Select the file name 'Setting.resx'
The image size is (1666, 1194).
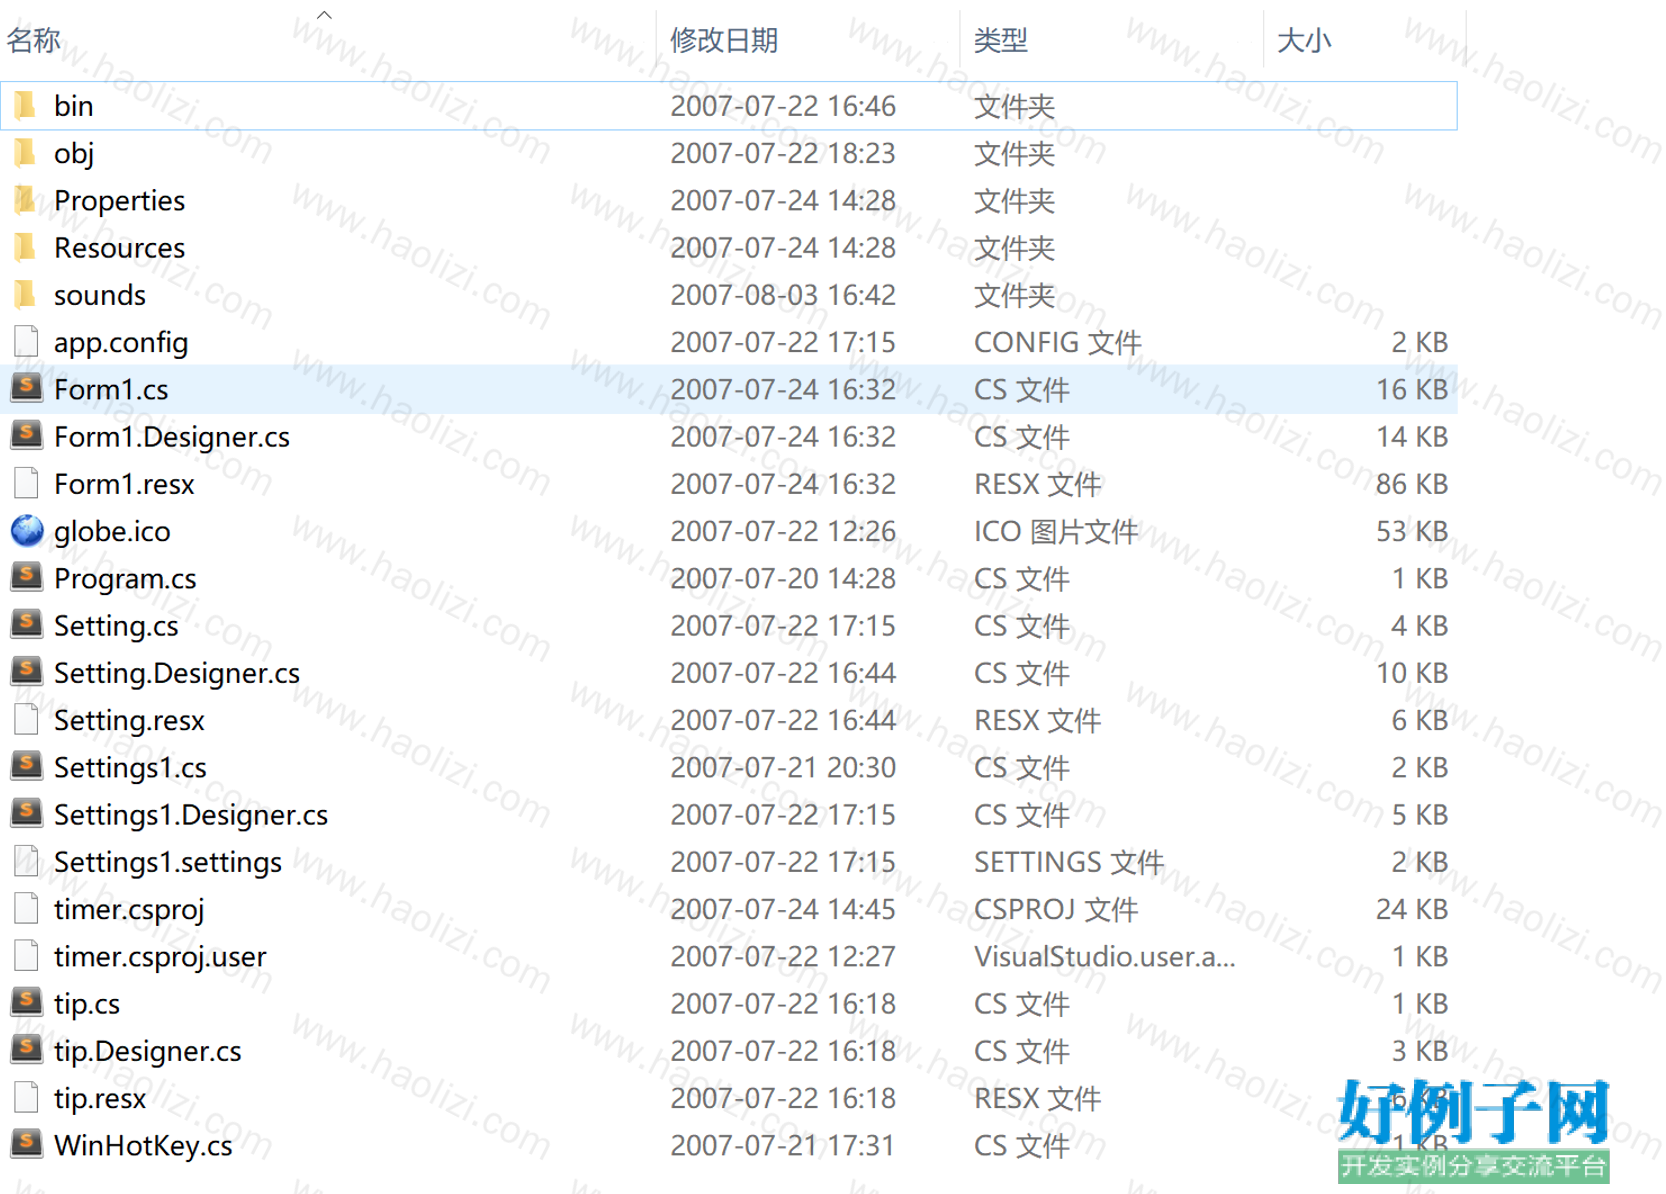click(x=129, y=721)
